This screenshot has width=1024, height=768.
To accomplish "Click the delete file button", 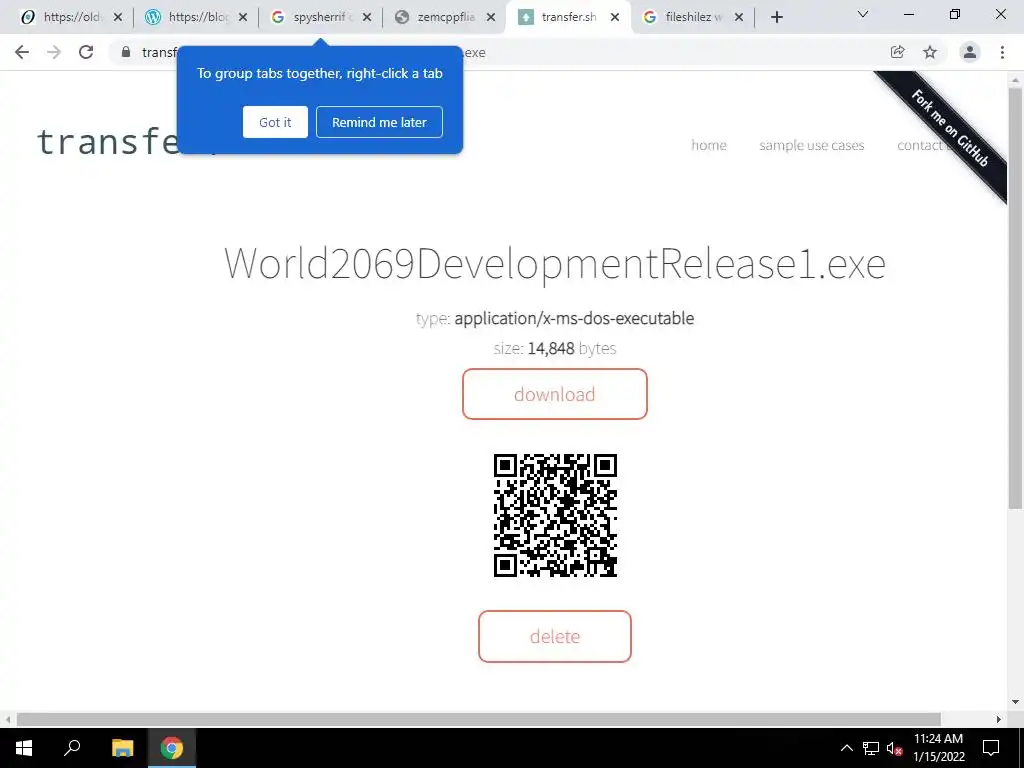I will [x=554, y=637].
